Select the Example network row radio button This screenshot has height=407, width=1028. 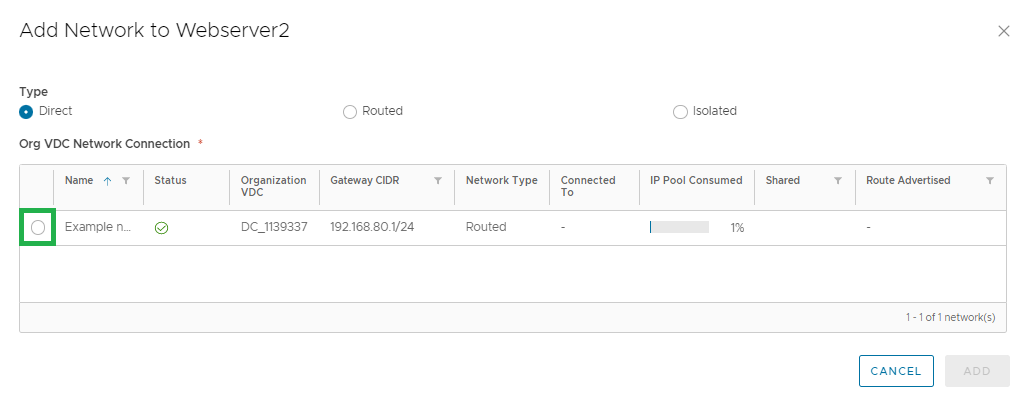38,227
